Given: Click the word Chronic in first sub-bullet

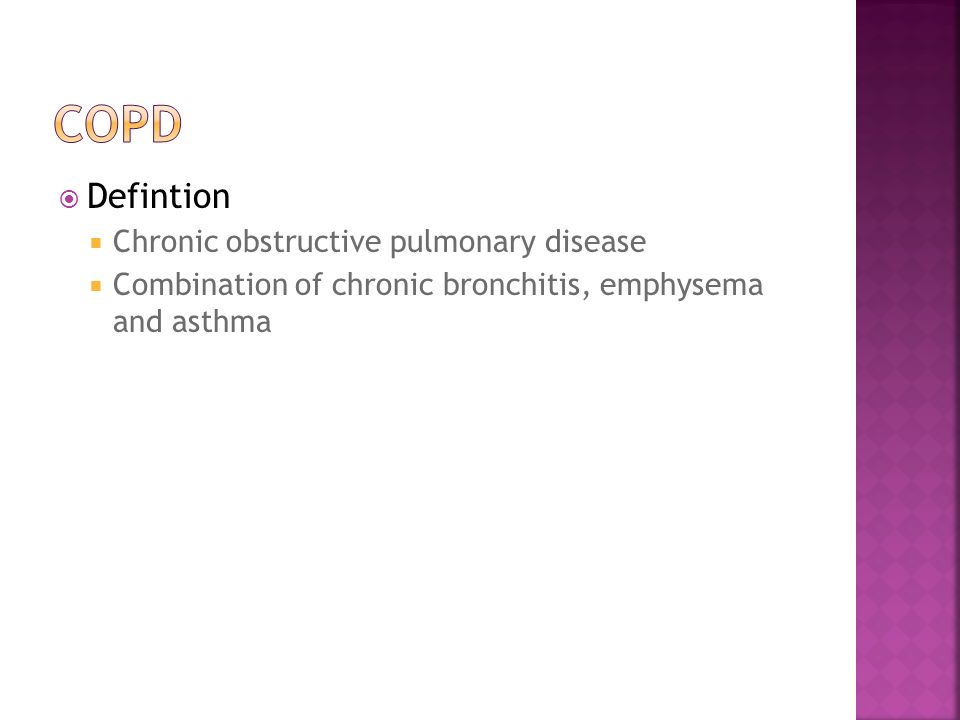Looking at the screenshot, I should click(166, 241).
